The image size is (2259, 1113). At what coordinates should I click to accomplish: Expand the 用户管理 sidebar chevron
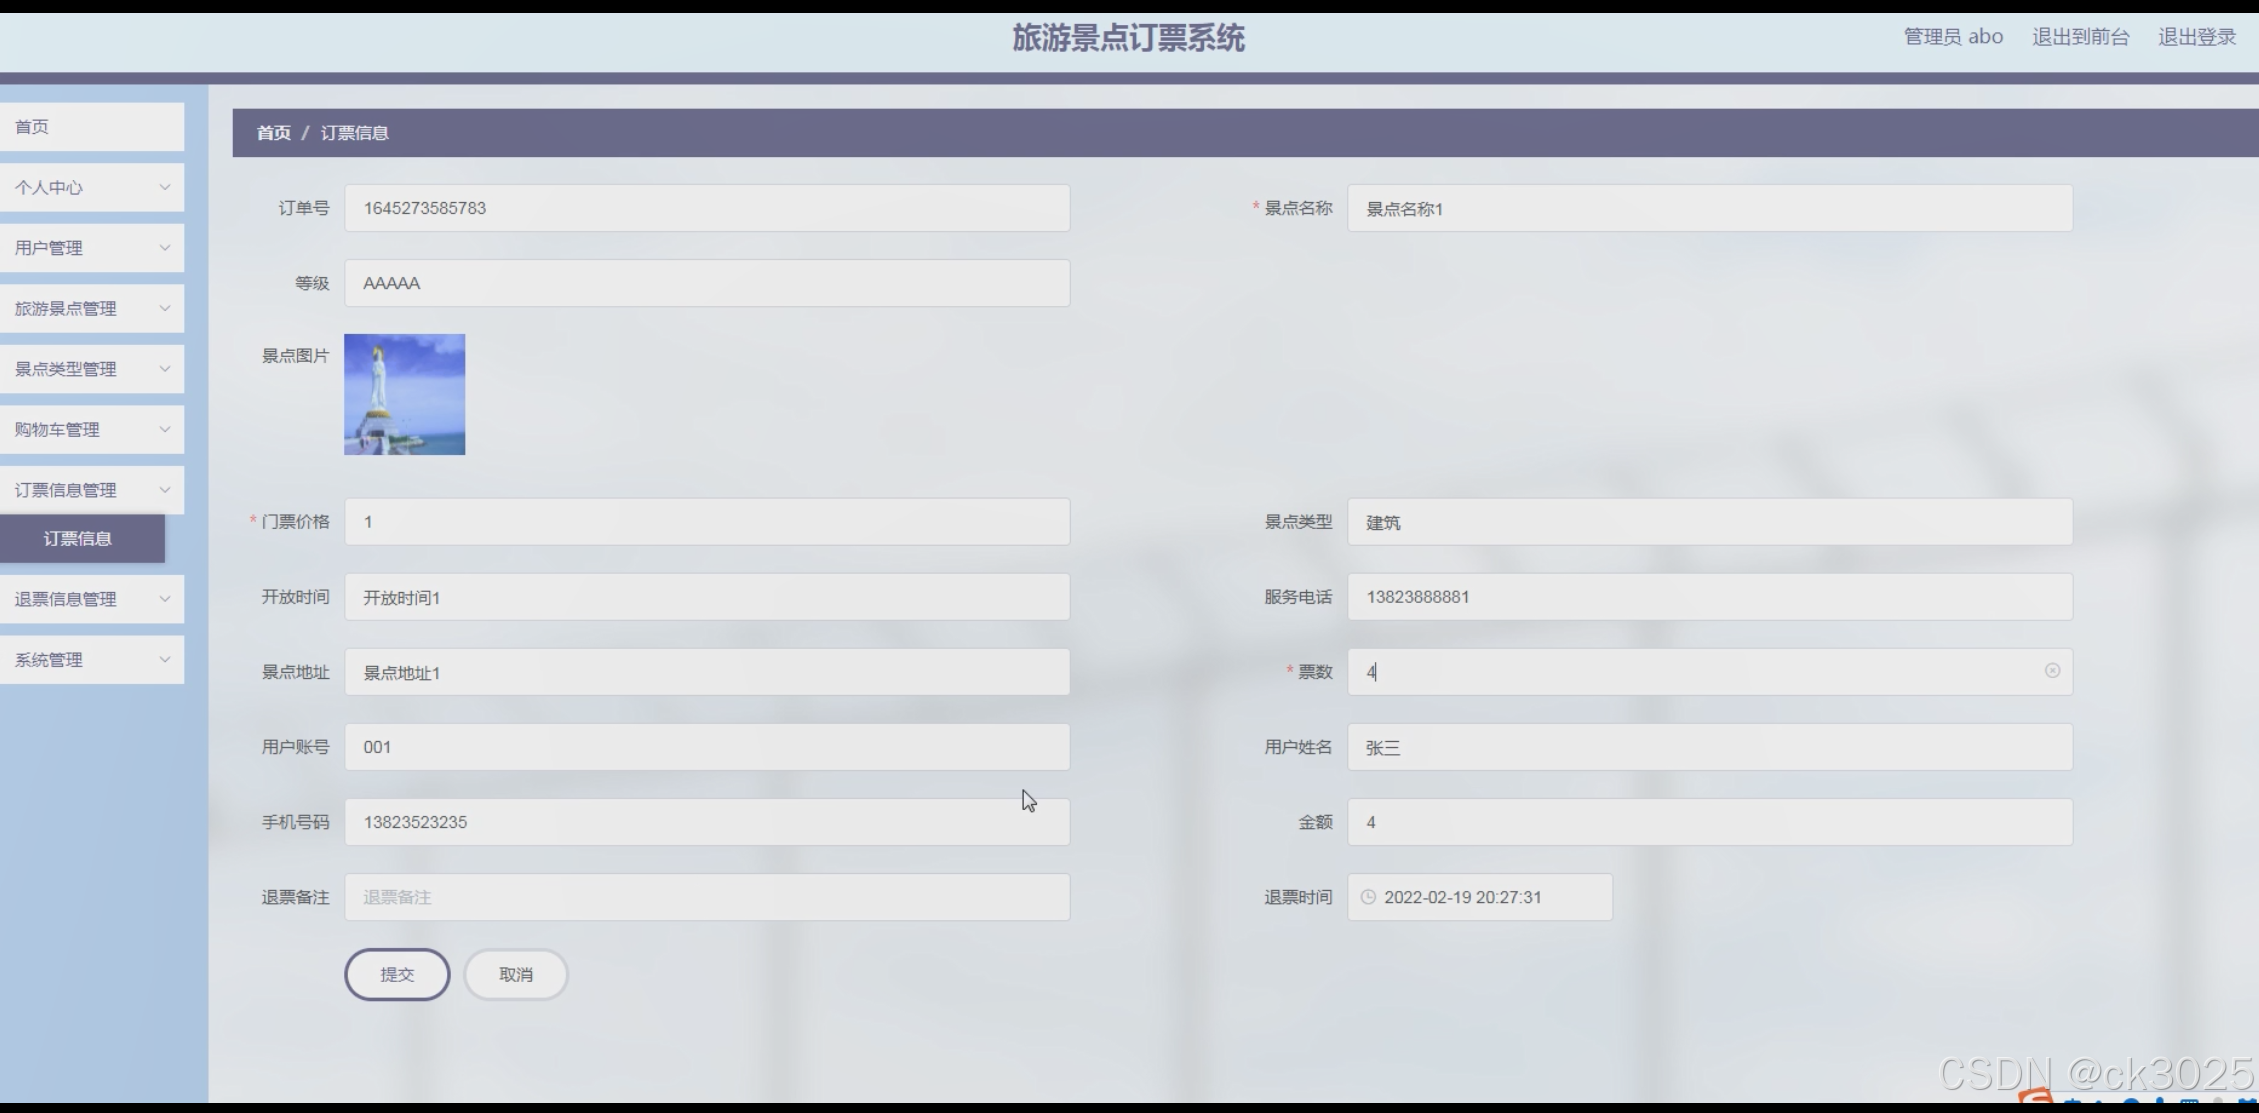click(164, 248)
